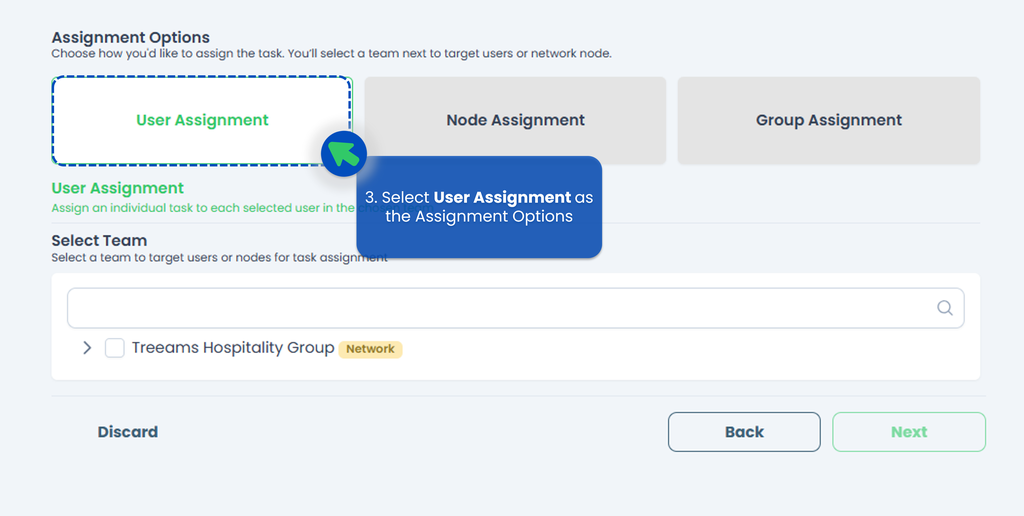Tick the Treeams Hospitality Group checkbox
Viewport: 1024px width, 516px height.
tap(115, 348)
